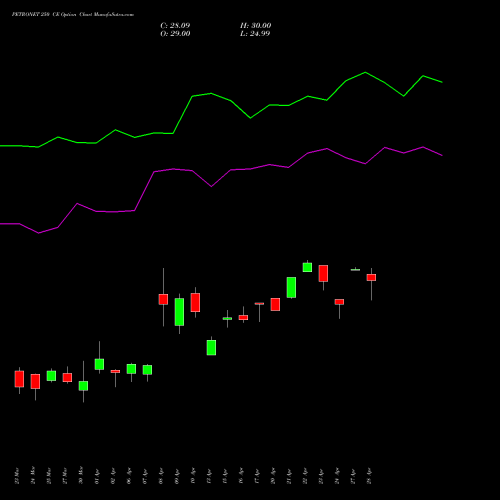The image size is (500, 500).
Task: Click the 28 Apr date label
Action: coord(369,476)
